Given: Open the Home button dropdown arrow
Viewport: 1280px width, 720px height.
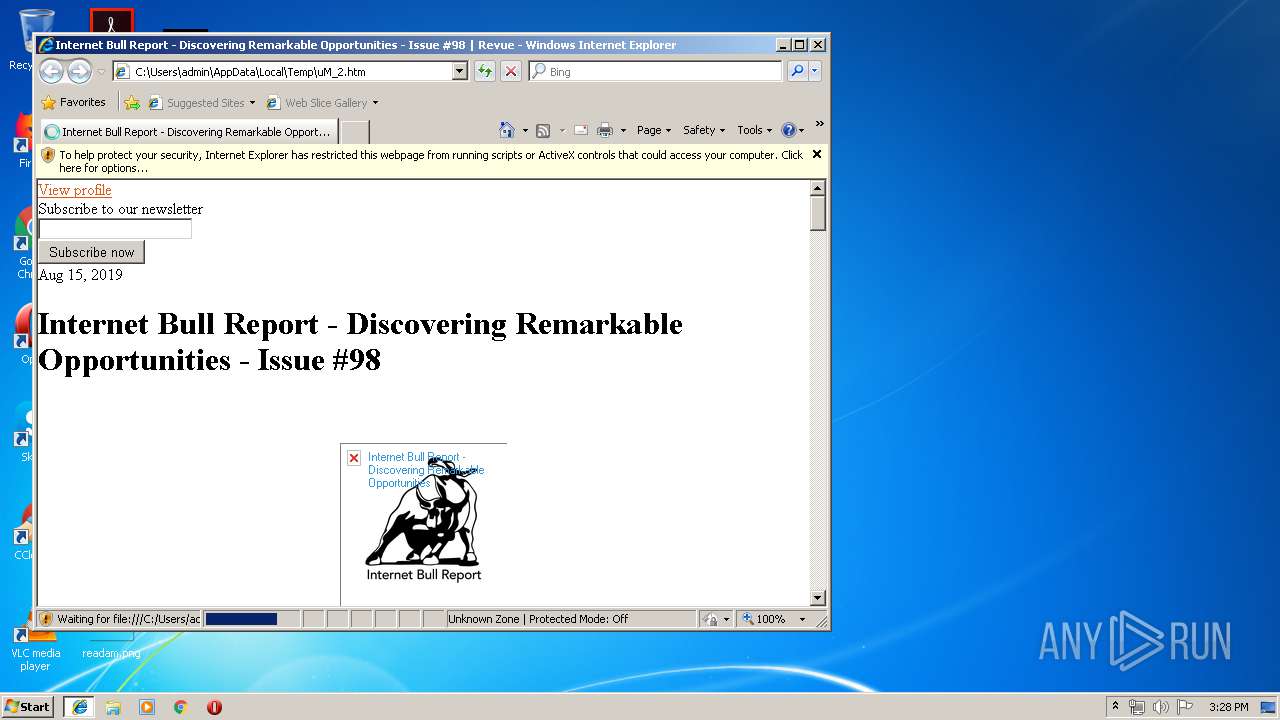Looking at the screenshot, I should [525, 130].
